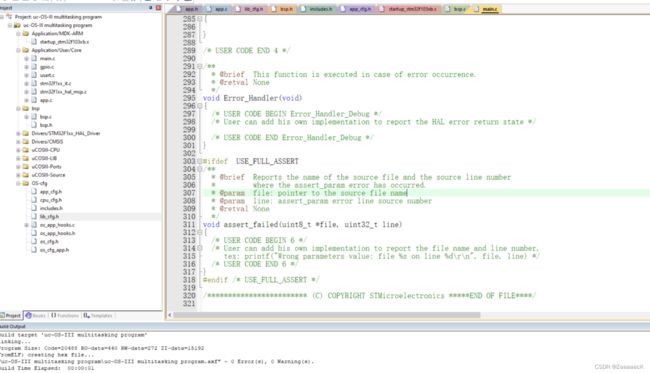
Task: Collapse the uc-OS-III multitasking program target
Action: [x=10, y=25]
